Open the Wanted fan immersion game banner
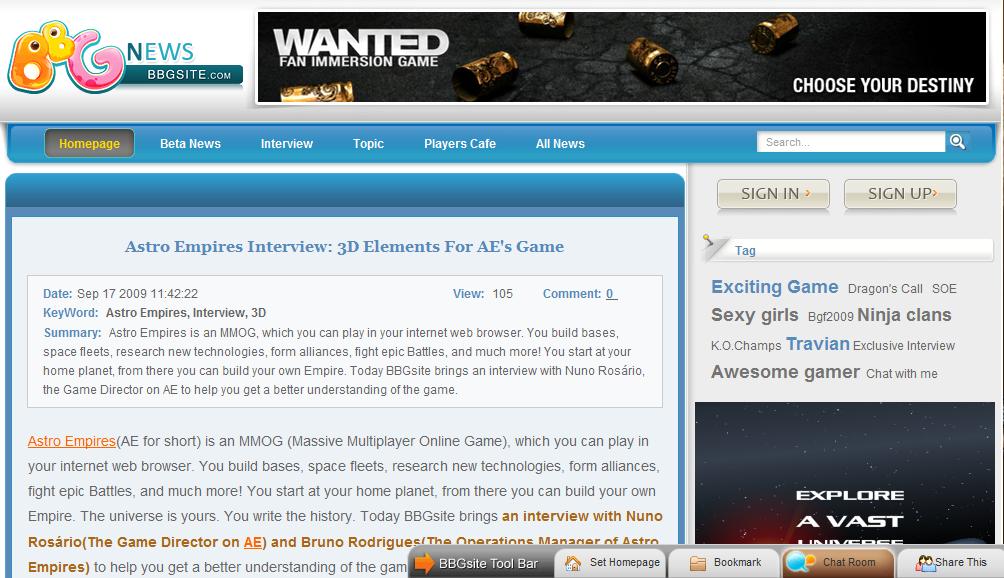 (622, 56)
